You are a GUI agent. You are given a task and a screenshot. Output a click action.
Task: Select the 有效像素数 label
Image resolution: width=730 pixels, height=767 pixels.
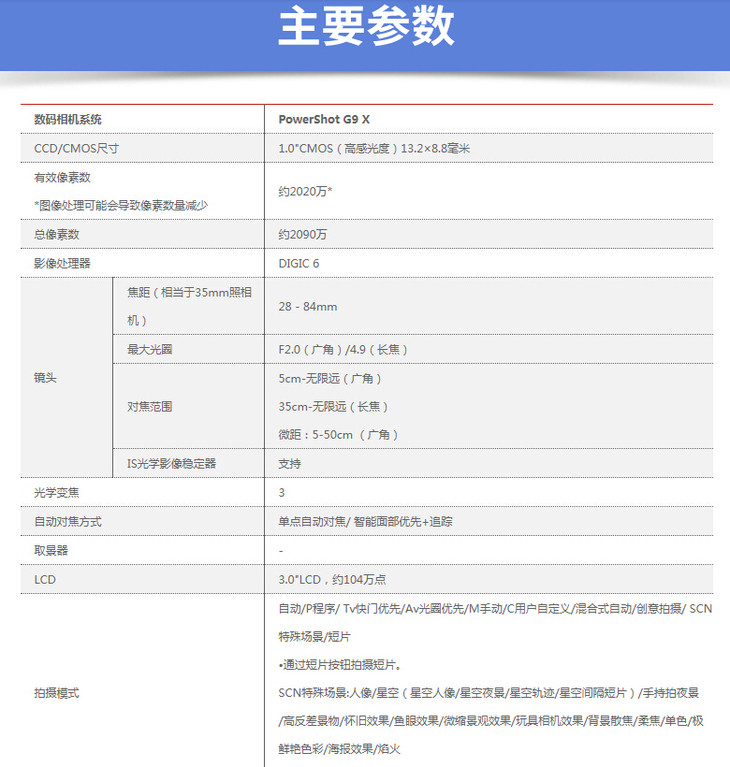(x=63, y=177)
